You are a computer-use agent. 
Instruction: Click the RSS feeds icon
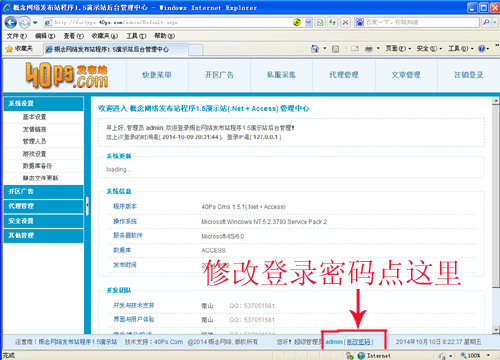pyautogui.click(x=335, y=49)
